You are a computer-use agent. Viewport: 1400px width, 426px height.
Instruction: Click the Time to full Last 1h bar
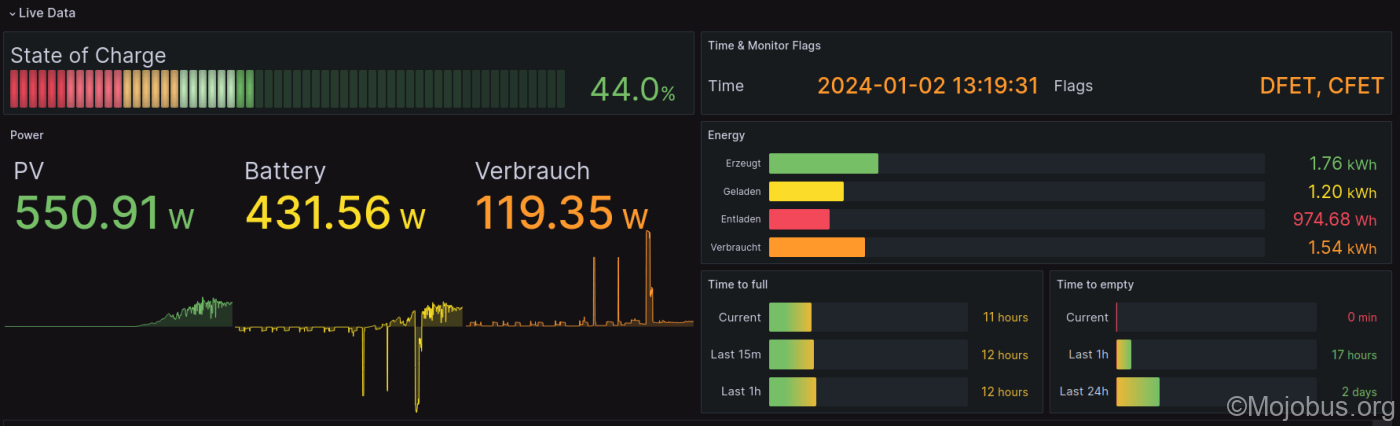coord(792,391)
